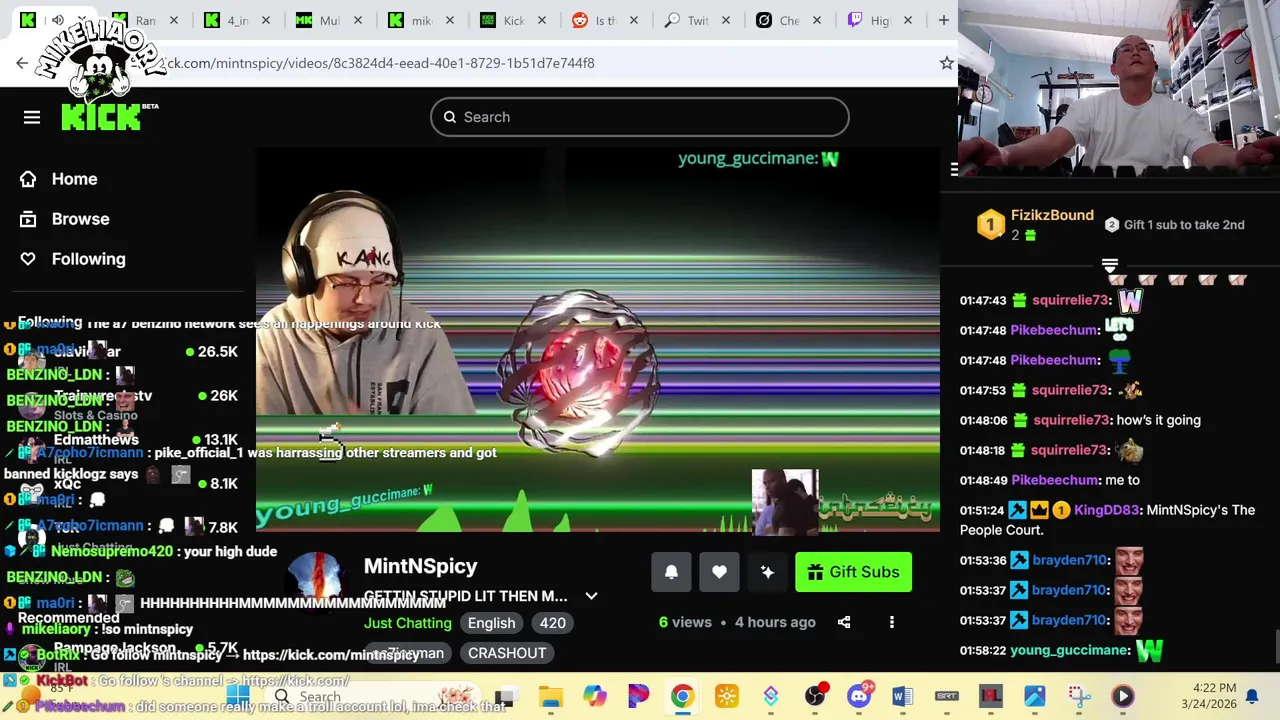The width and height of the screenshot is (1280, 720).
Task: Click 'Gift 1 sub to take 2nd' text
Action: pos(1184,225)
